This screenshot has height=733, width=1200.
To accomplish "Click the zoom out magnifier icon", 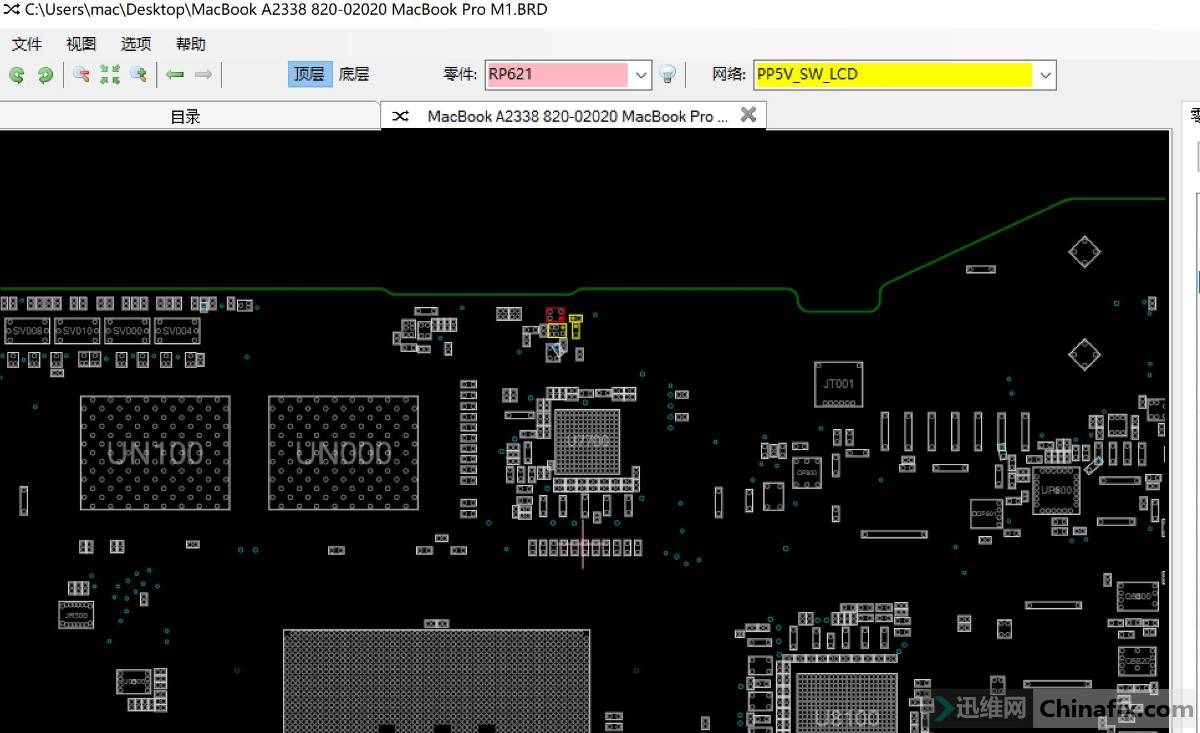I will (x=82, y=75).
